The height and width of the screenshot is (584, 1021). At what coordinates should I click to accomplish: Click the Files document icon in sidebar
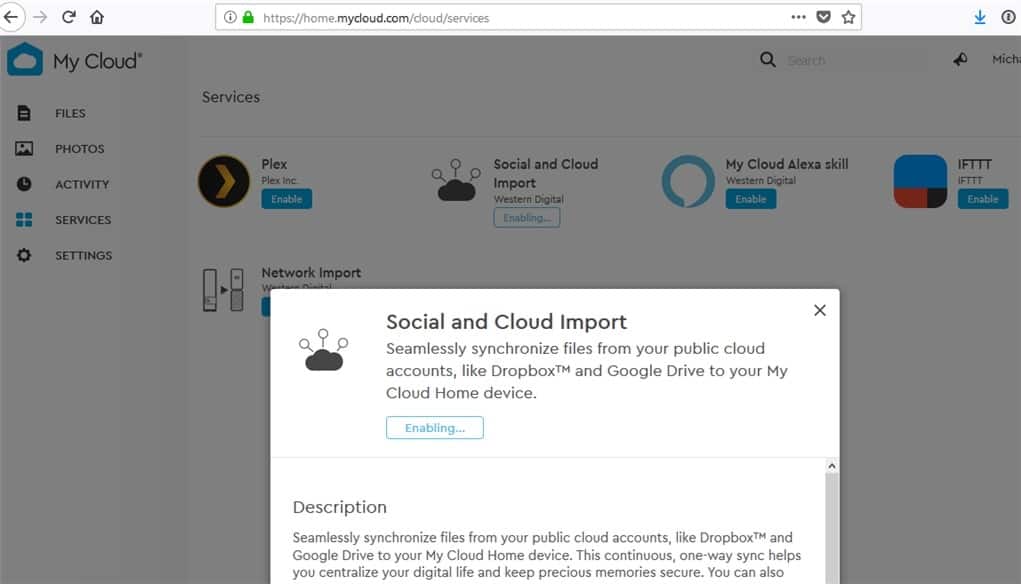coord(24,113)
